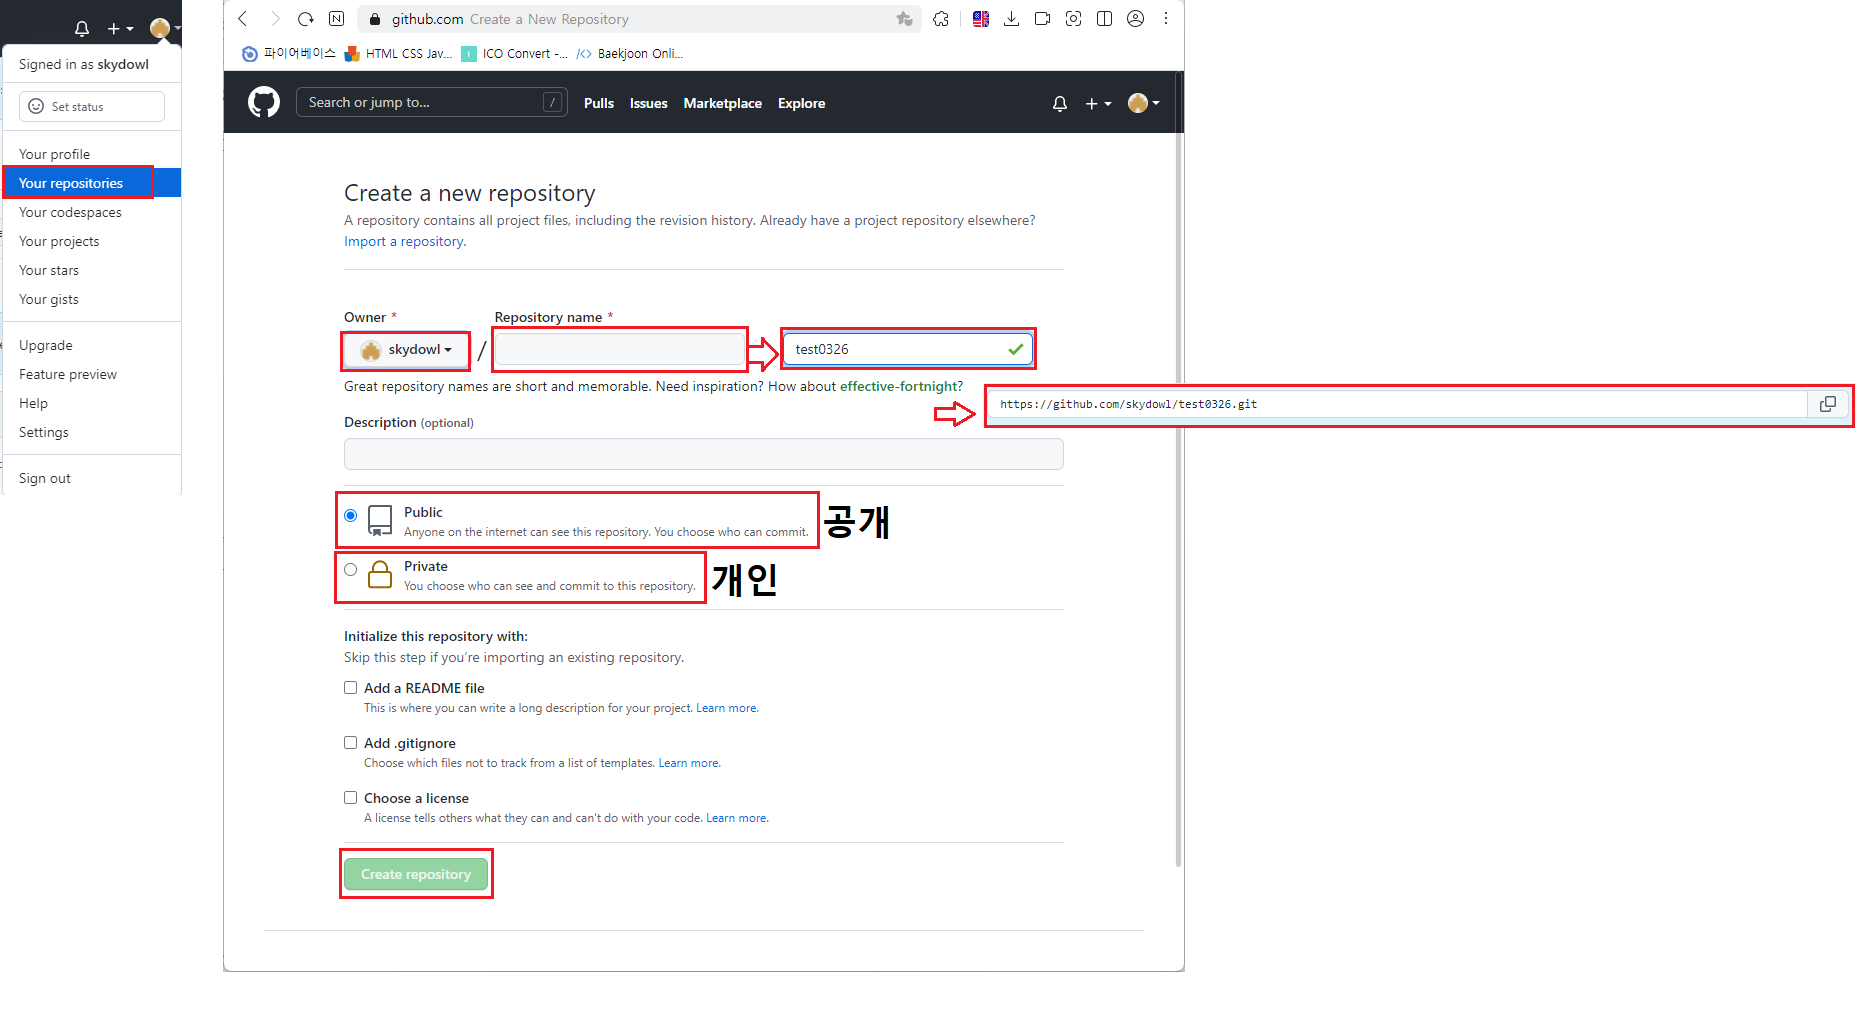Image resolution: width=1876 pixels, height=1012 pixels.
Task: Click the browser address bar showing github.com
Action: [640, 19]
